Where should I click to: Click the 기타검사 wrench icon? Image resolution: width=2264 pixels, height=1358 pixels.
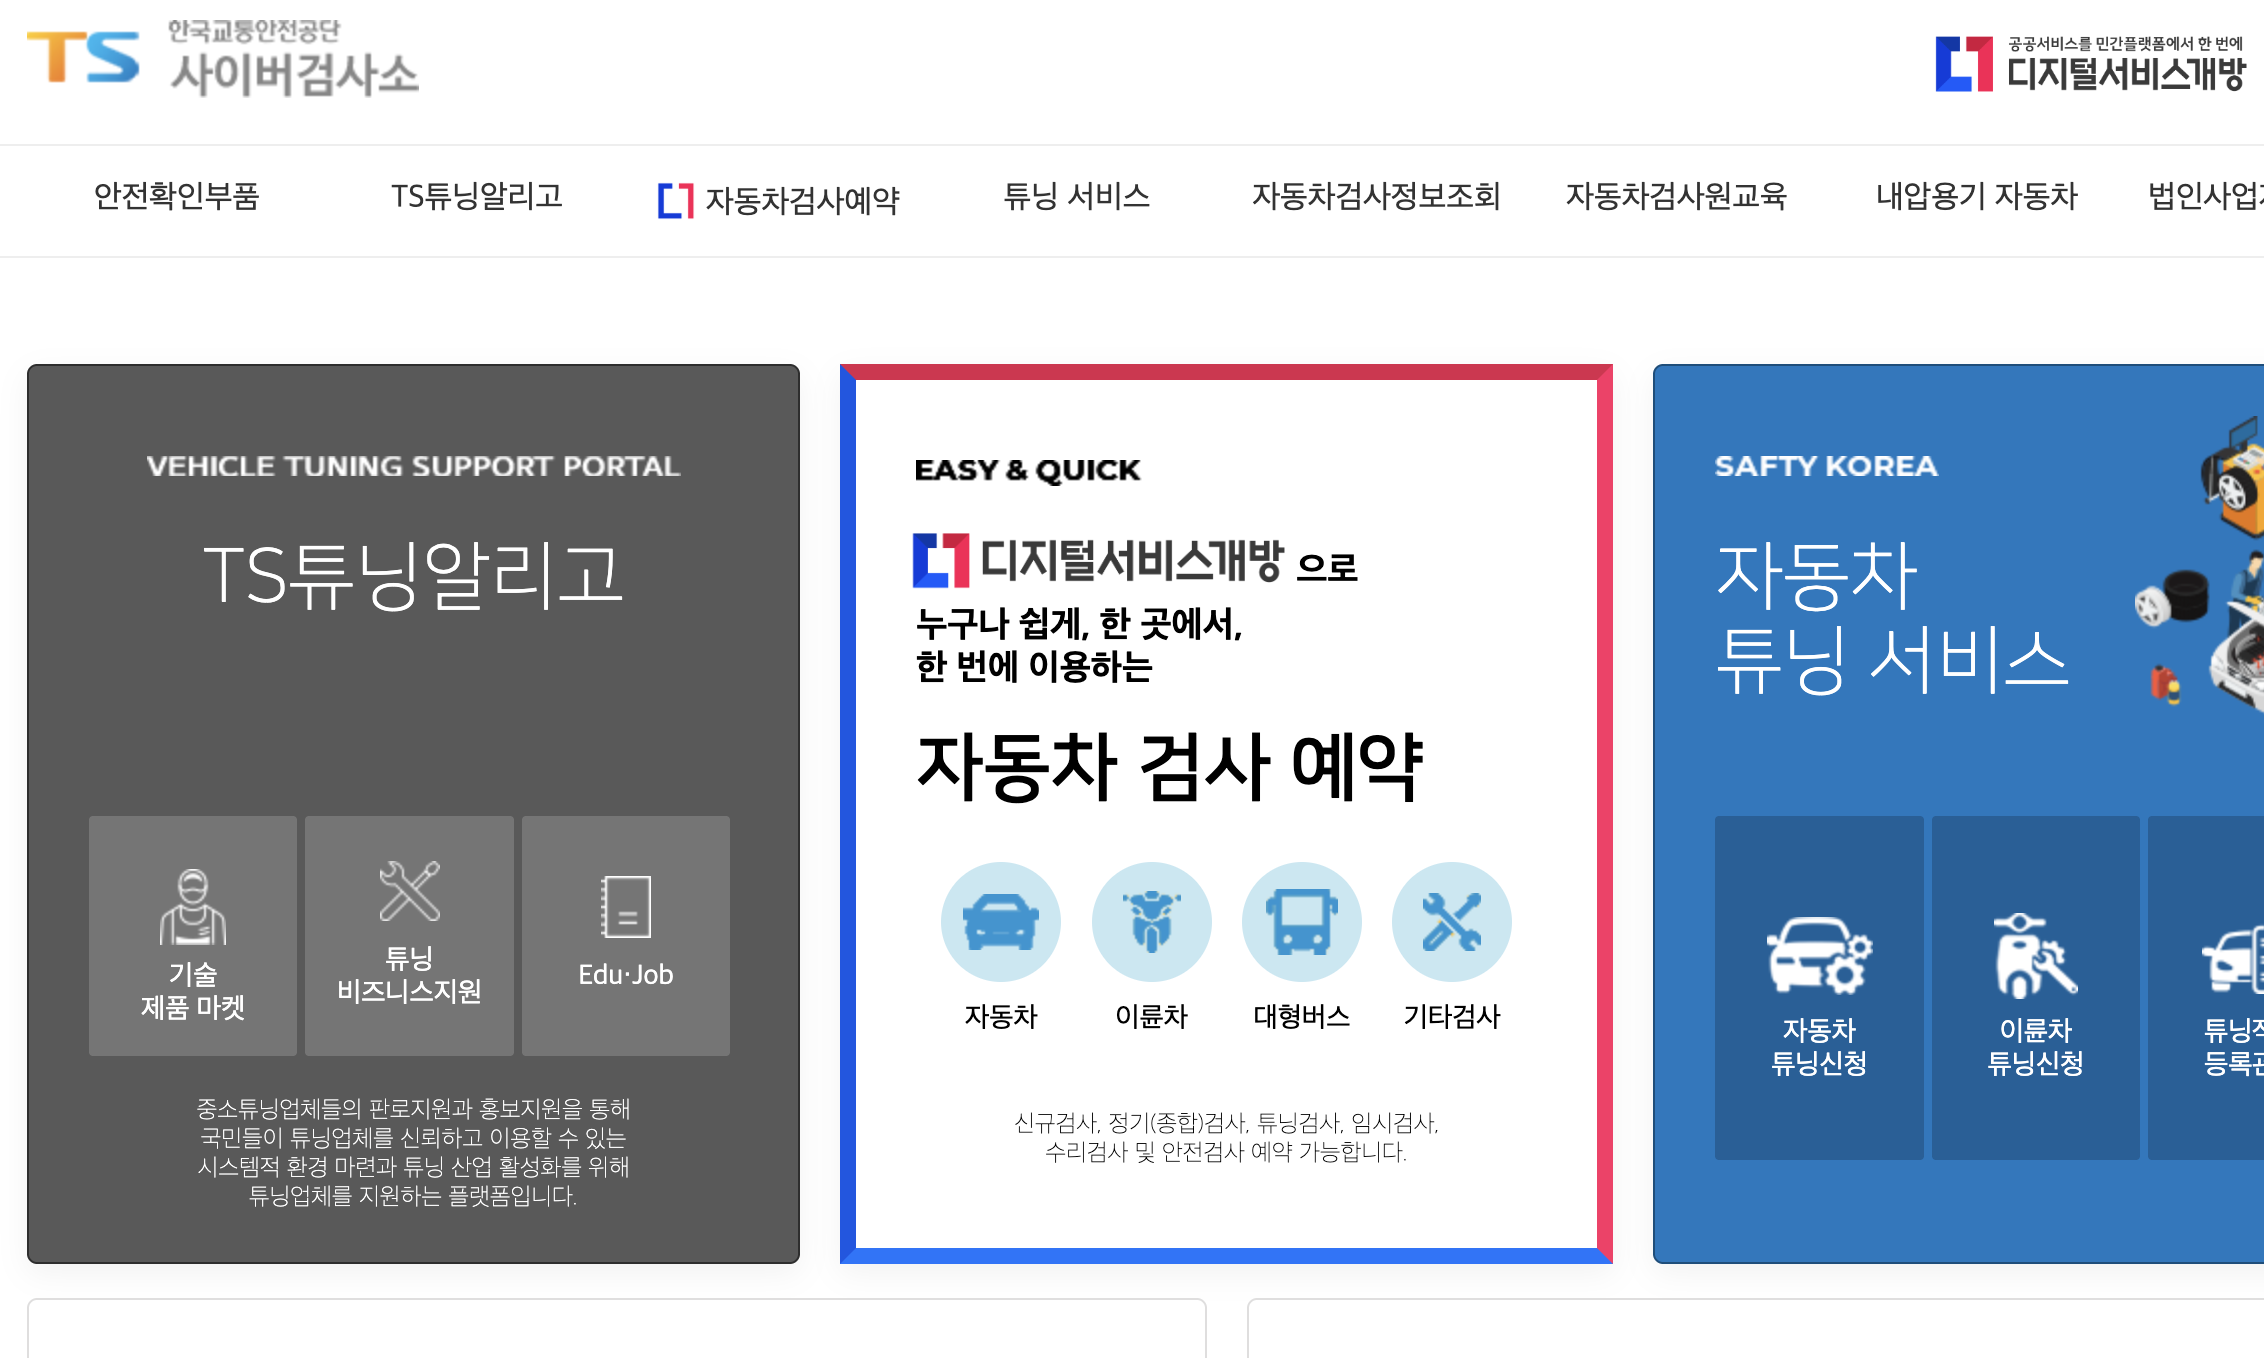1451,921
